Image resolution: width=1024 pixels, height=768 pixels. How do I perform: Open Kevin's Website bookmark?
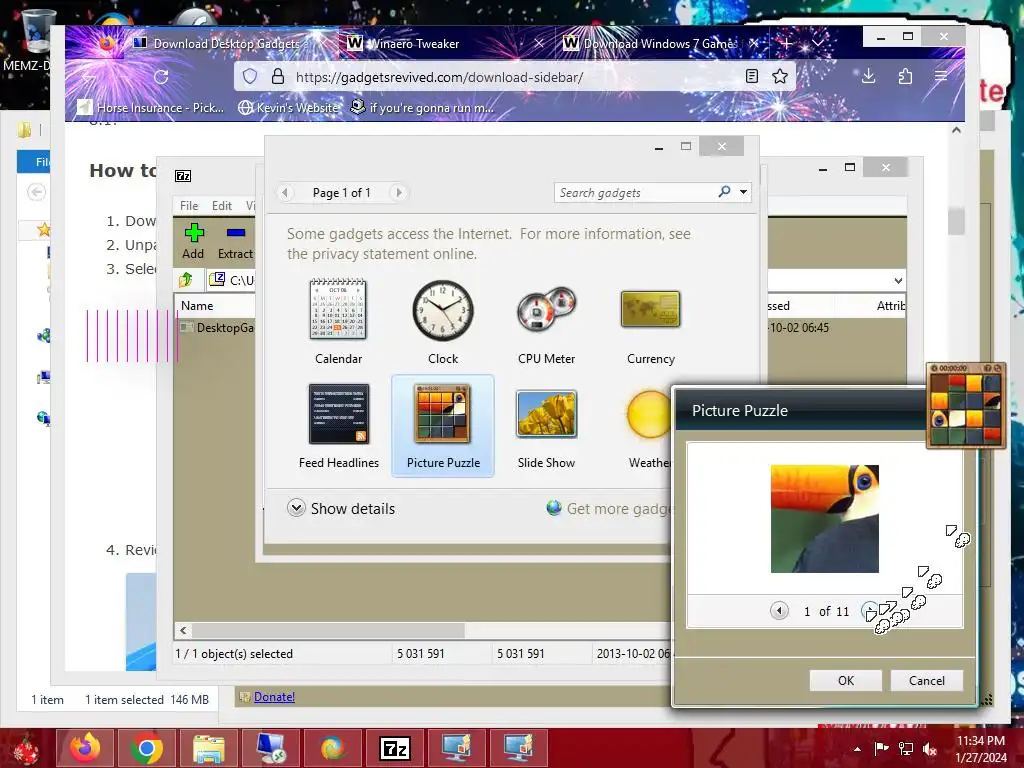pos(289,108)
